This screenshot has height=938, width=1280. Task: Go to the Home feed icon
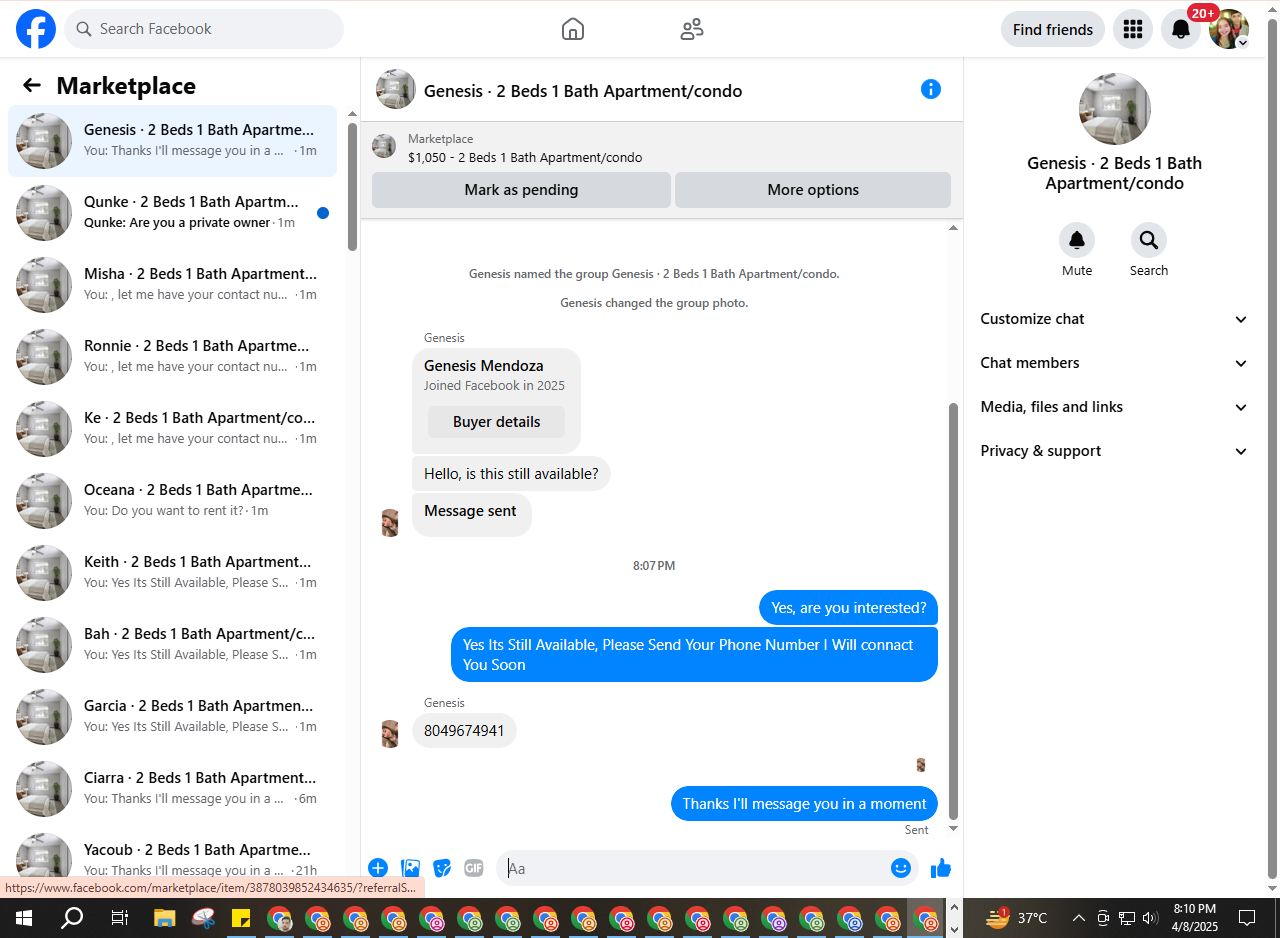click(x=573, y=29)
